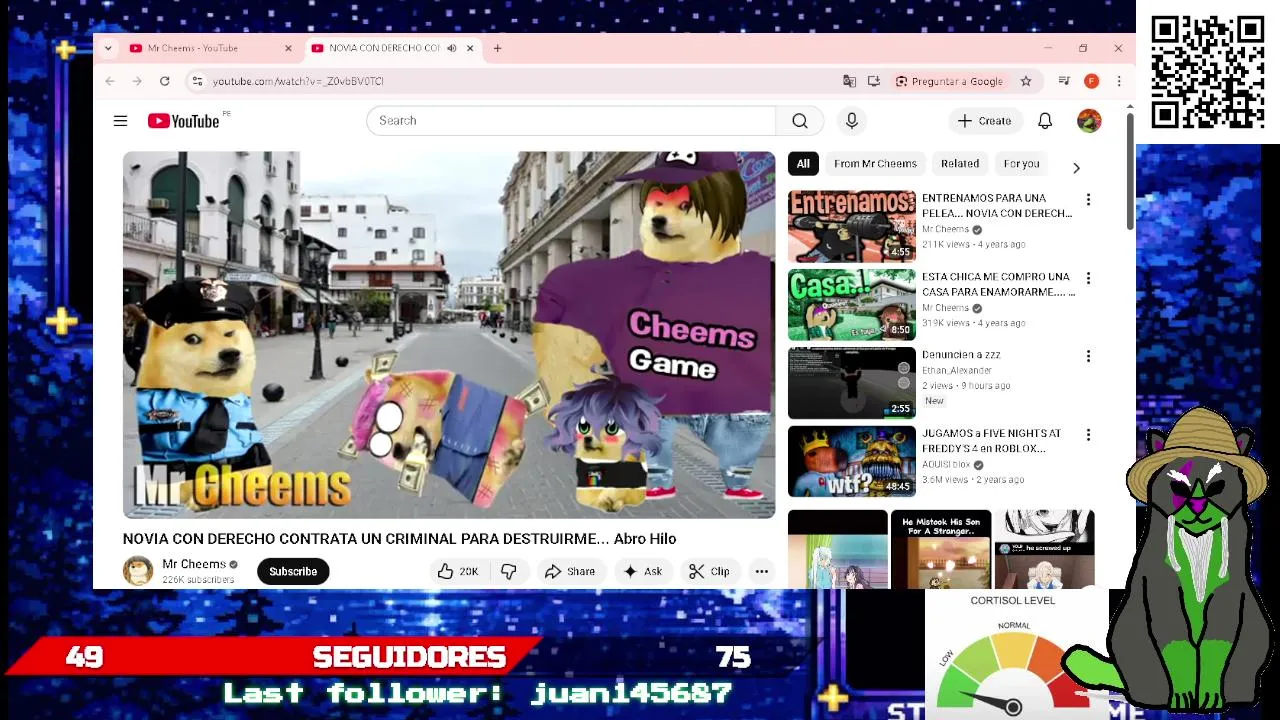Open the YouTube account avatar menu
The height and width of the screenshot is (720, 1280).
pyautogui.click(x=1089, y=121)
